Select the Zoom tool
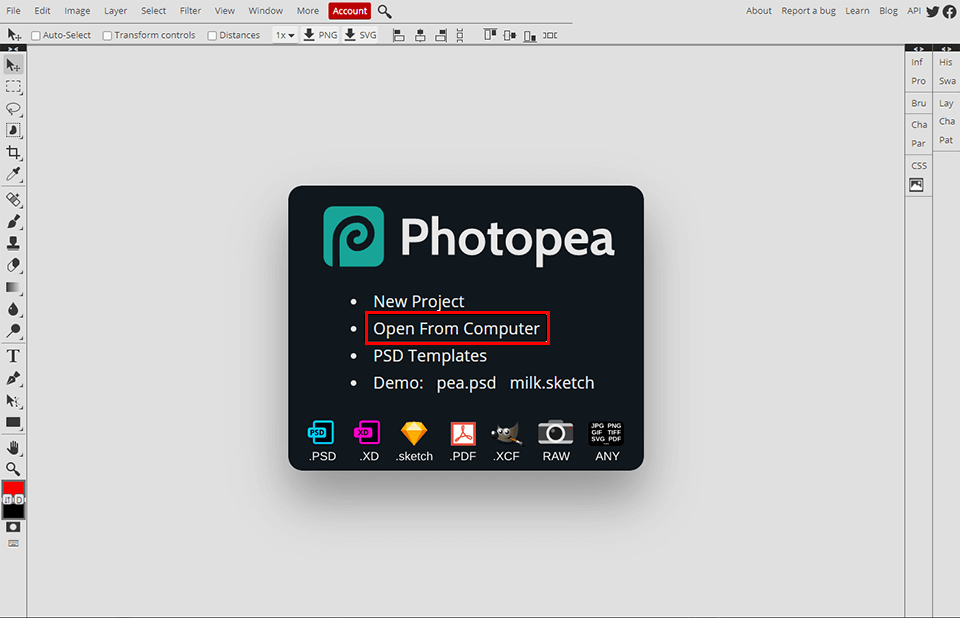 coord(14,468)
